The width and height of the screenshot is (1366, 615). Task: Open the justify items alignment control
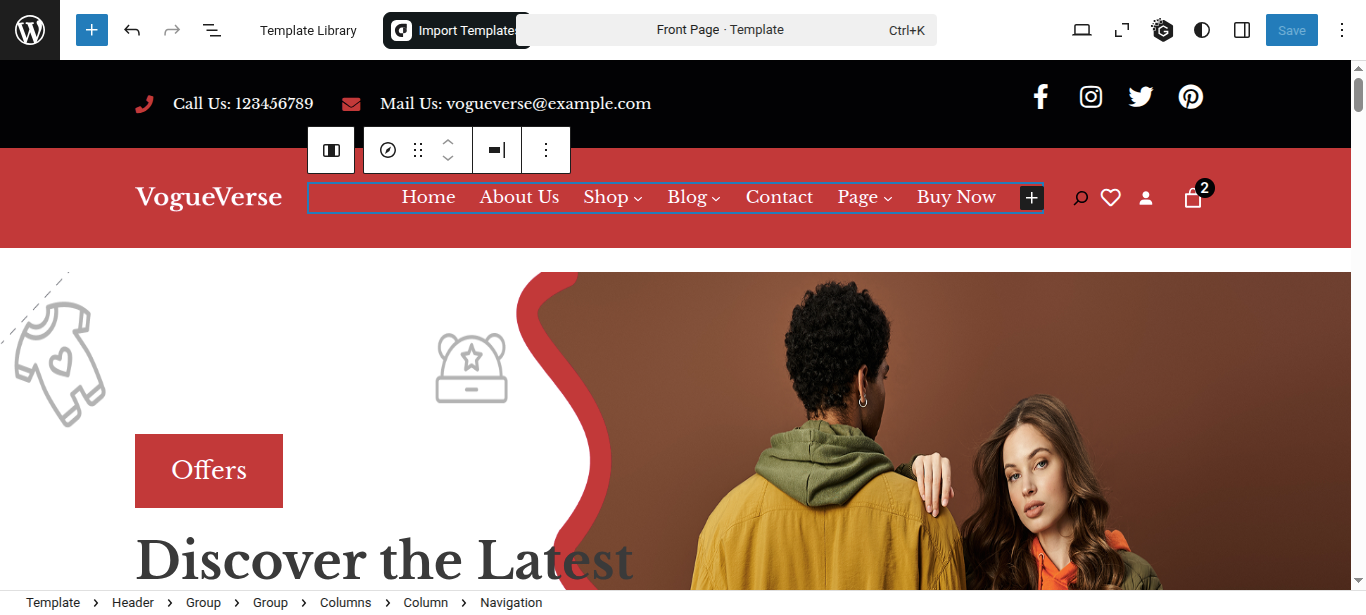pos(497,150)
